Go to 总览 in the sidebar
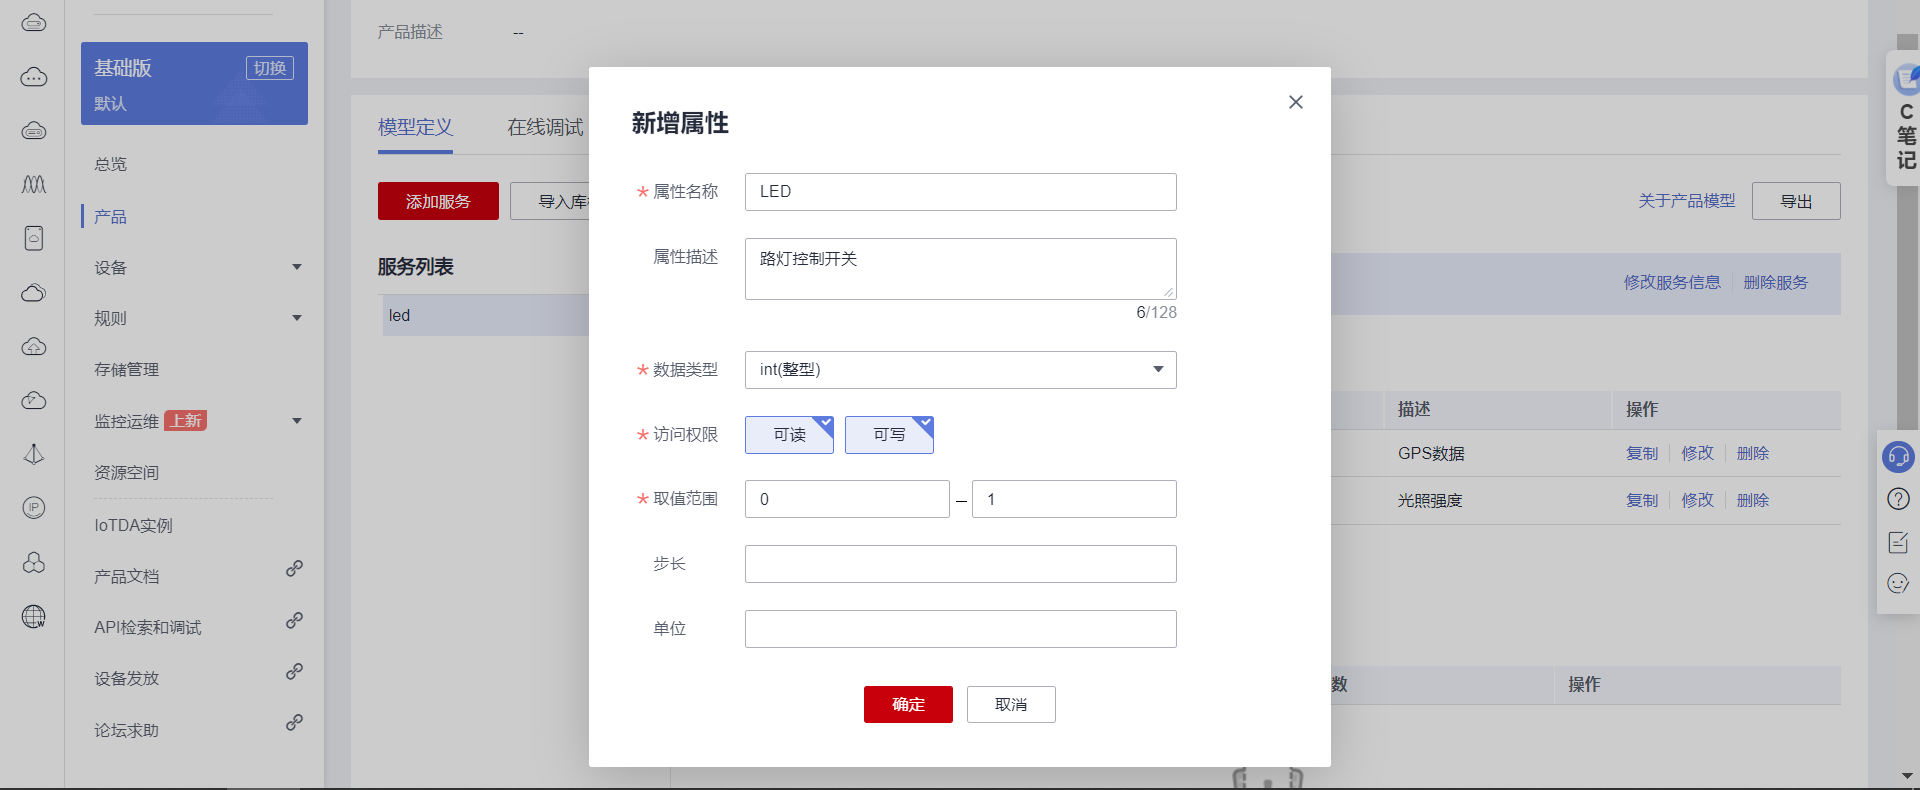Image resolution: width=1920 pixels, height=790 pixels. coord(111,164)
